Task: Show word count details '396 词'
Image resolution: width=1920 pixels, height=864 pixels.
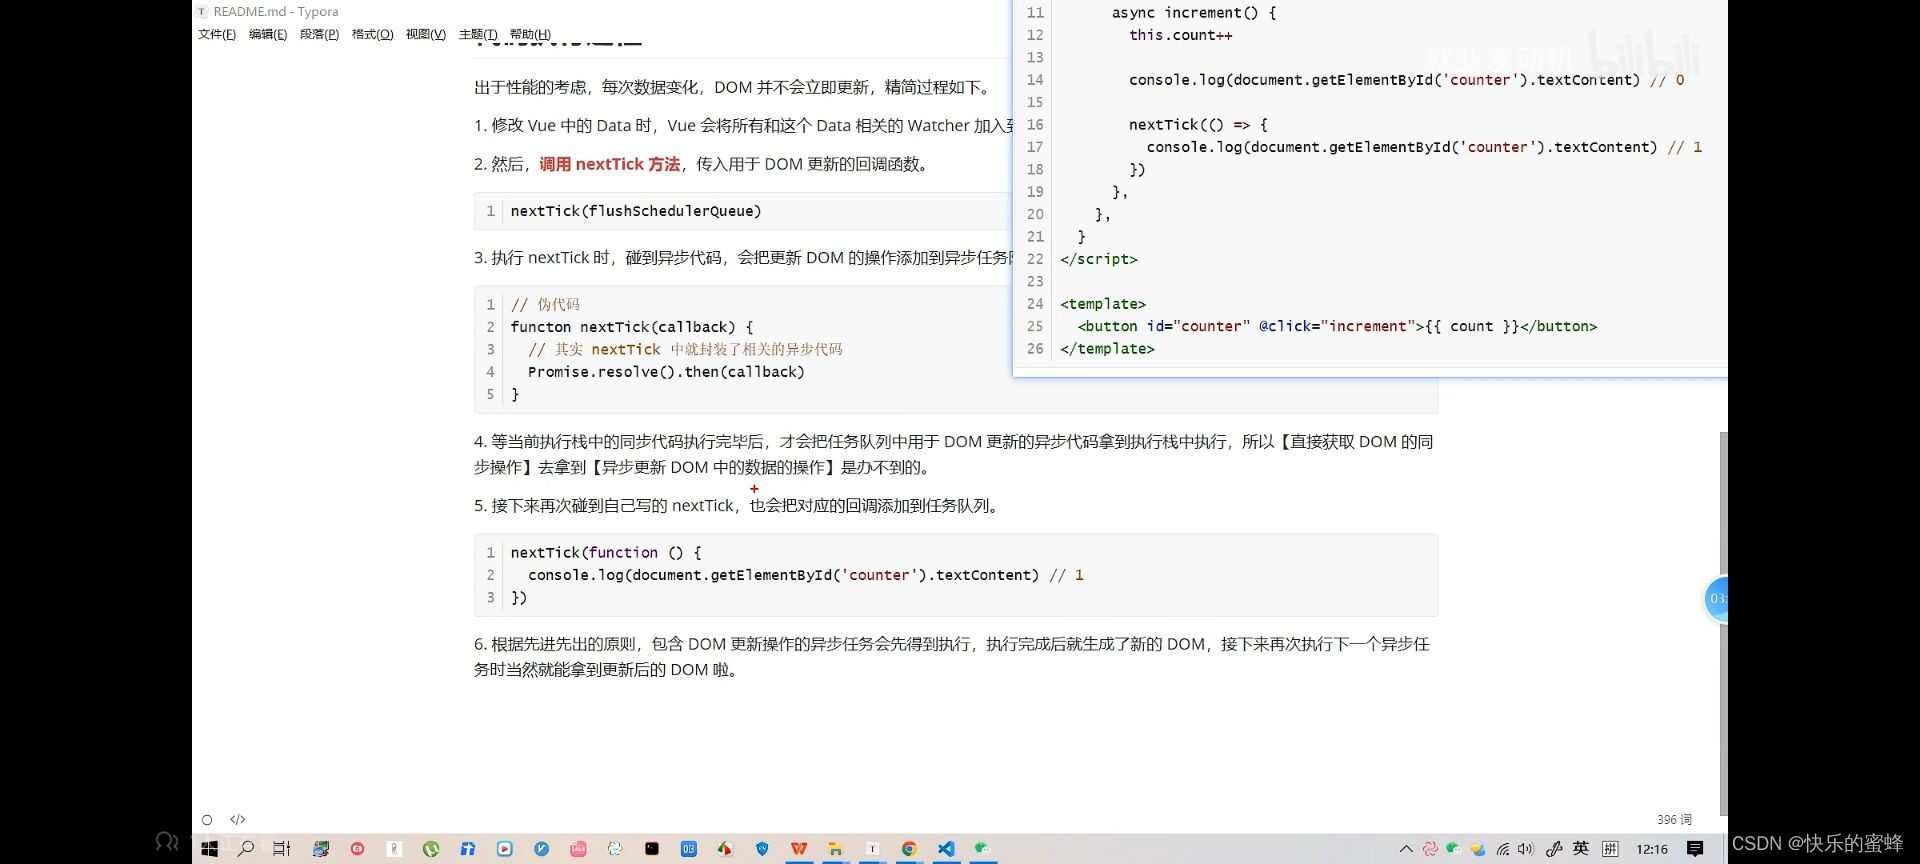Action: click(x=1674, y=819)
